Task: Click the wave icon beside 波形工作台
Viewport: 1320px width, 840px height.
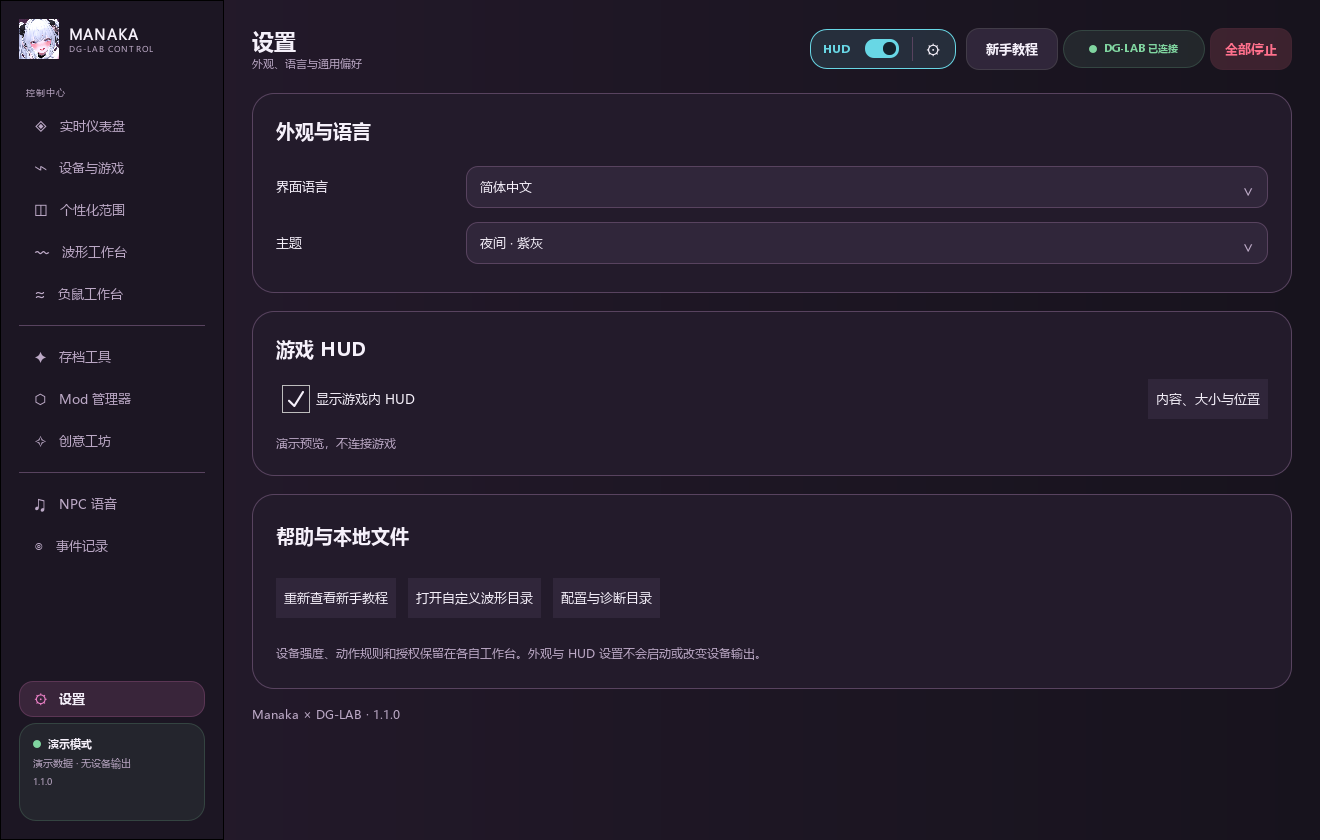Action: pos(42,252)
